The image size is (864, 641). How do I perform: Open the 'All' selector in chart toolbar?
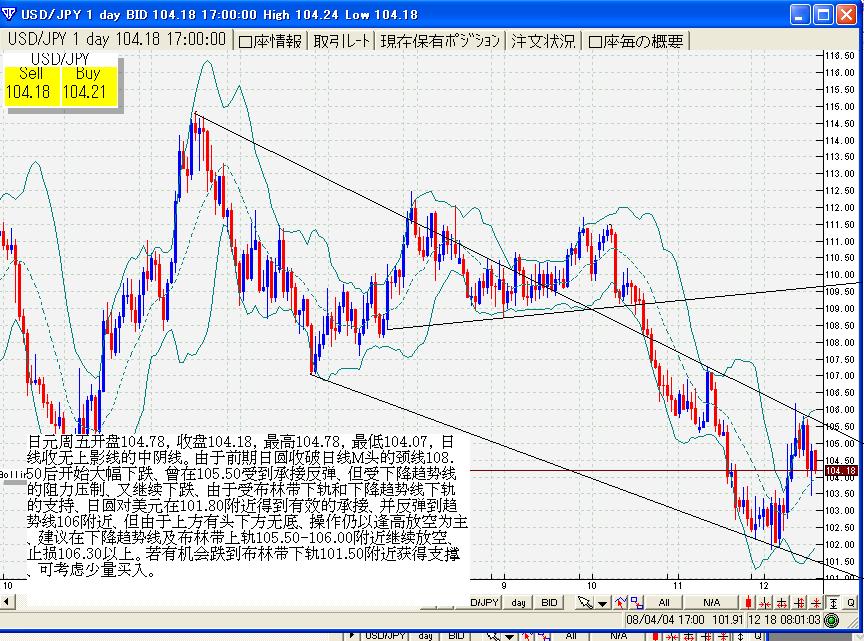(x=664, y=602)
